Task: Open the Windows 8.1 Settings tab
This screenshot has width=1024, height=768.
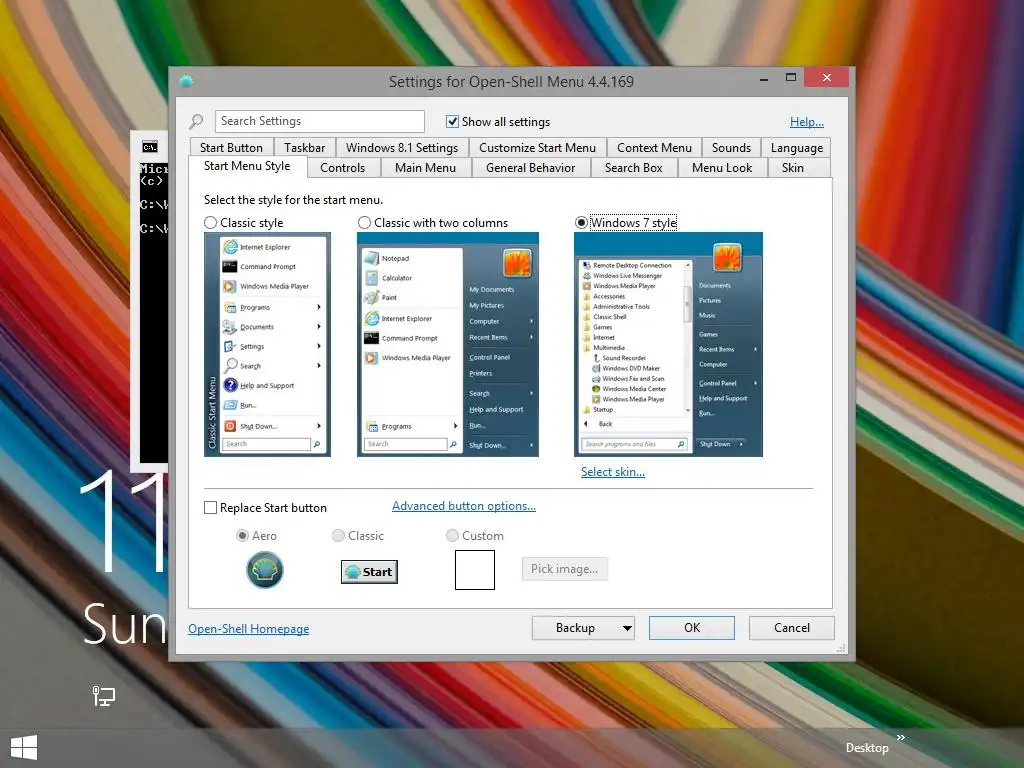Action: click(x=402, y=148)
